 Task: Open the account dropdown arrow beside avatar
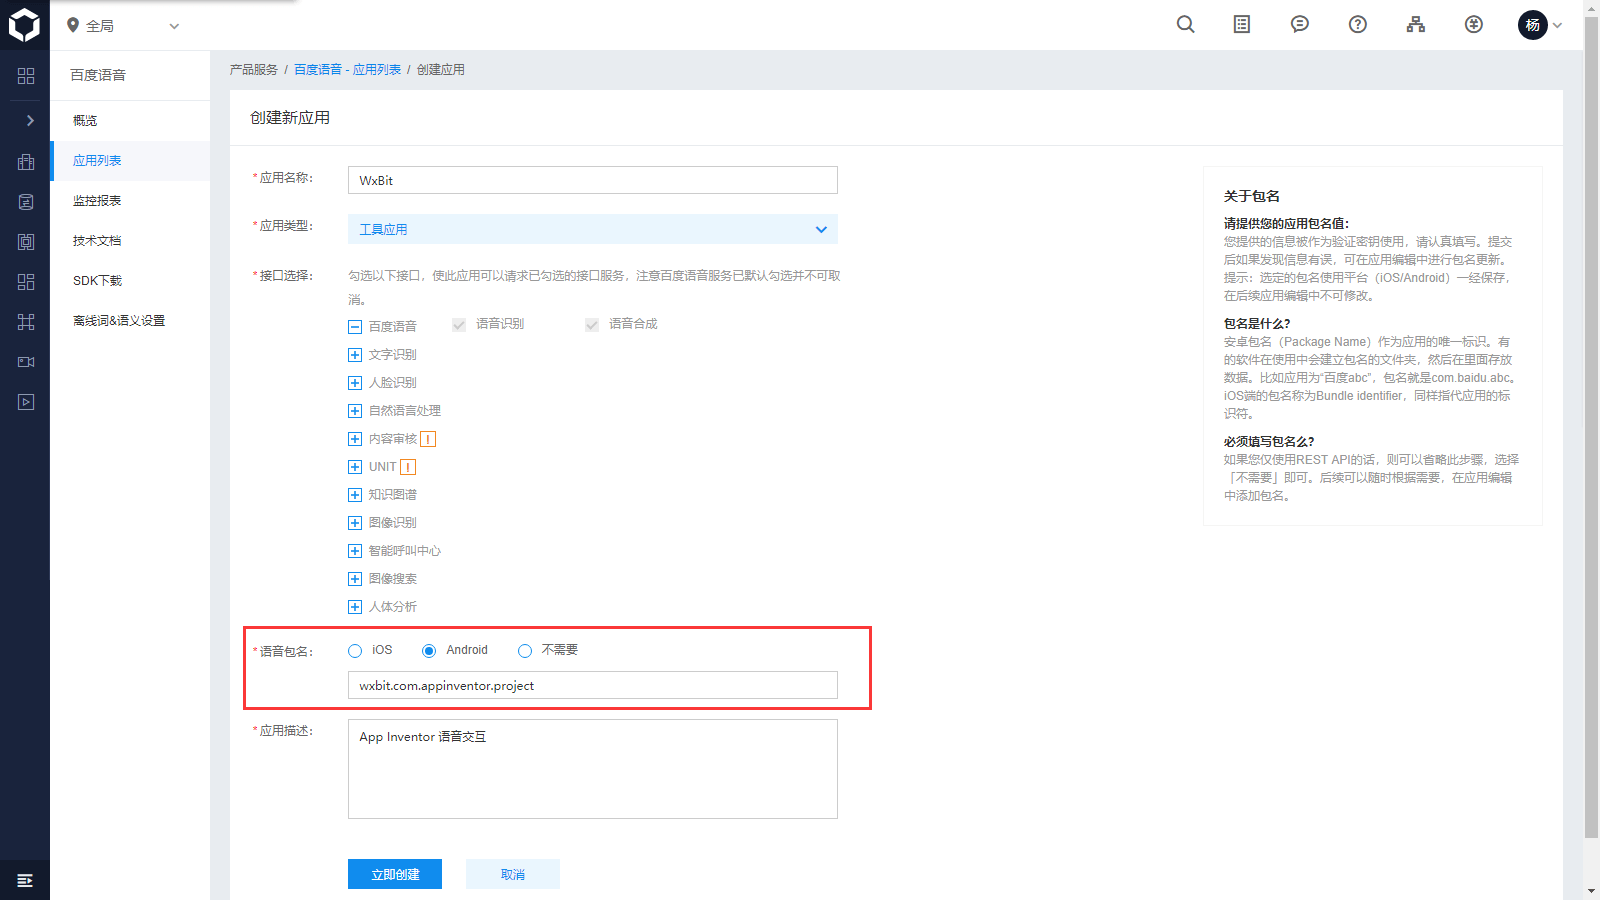(1557, 26)
